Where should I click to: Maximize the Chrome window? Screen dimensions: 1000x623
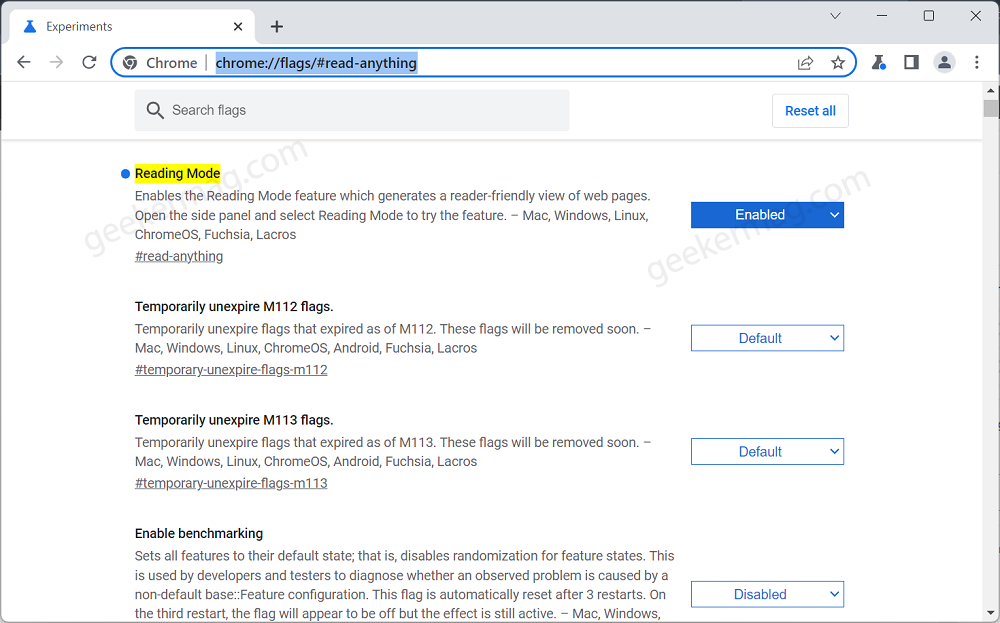point(929,16)
